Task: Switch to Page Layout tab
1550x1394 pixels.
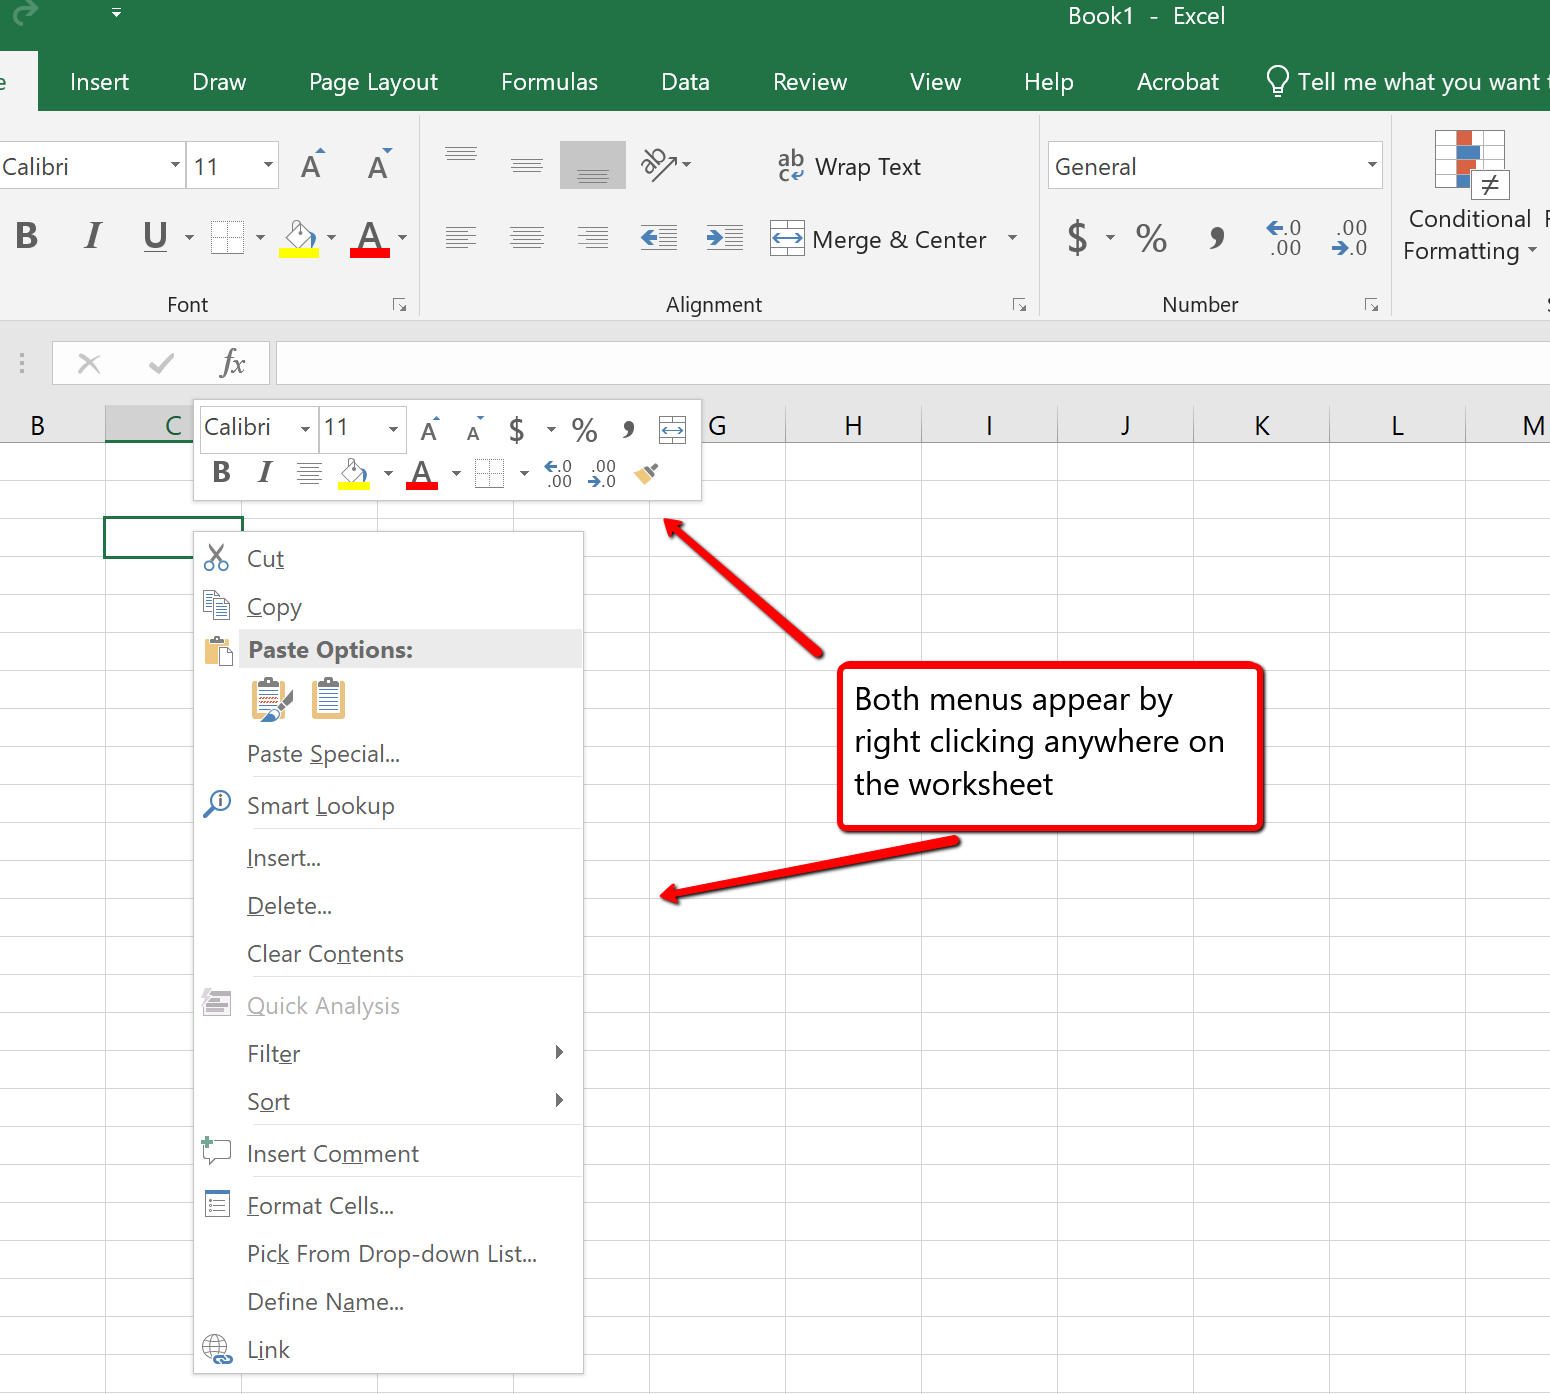Action: [x=373, y=82]
